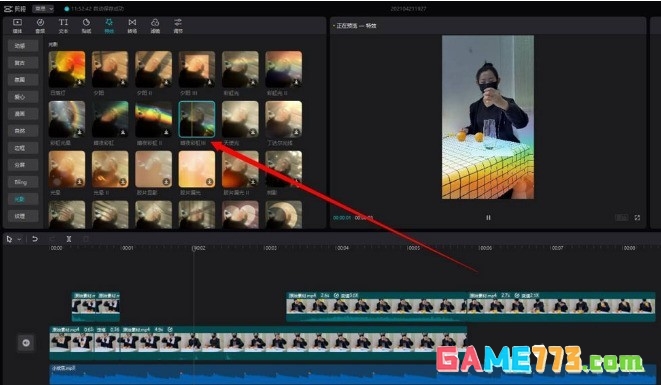Viewport: 661px width, 385px height.
Task: Select the highlighted 光影 category
Action: coord(23,199)
